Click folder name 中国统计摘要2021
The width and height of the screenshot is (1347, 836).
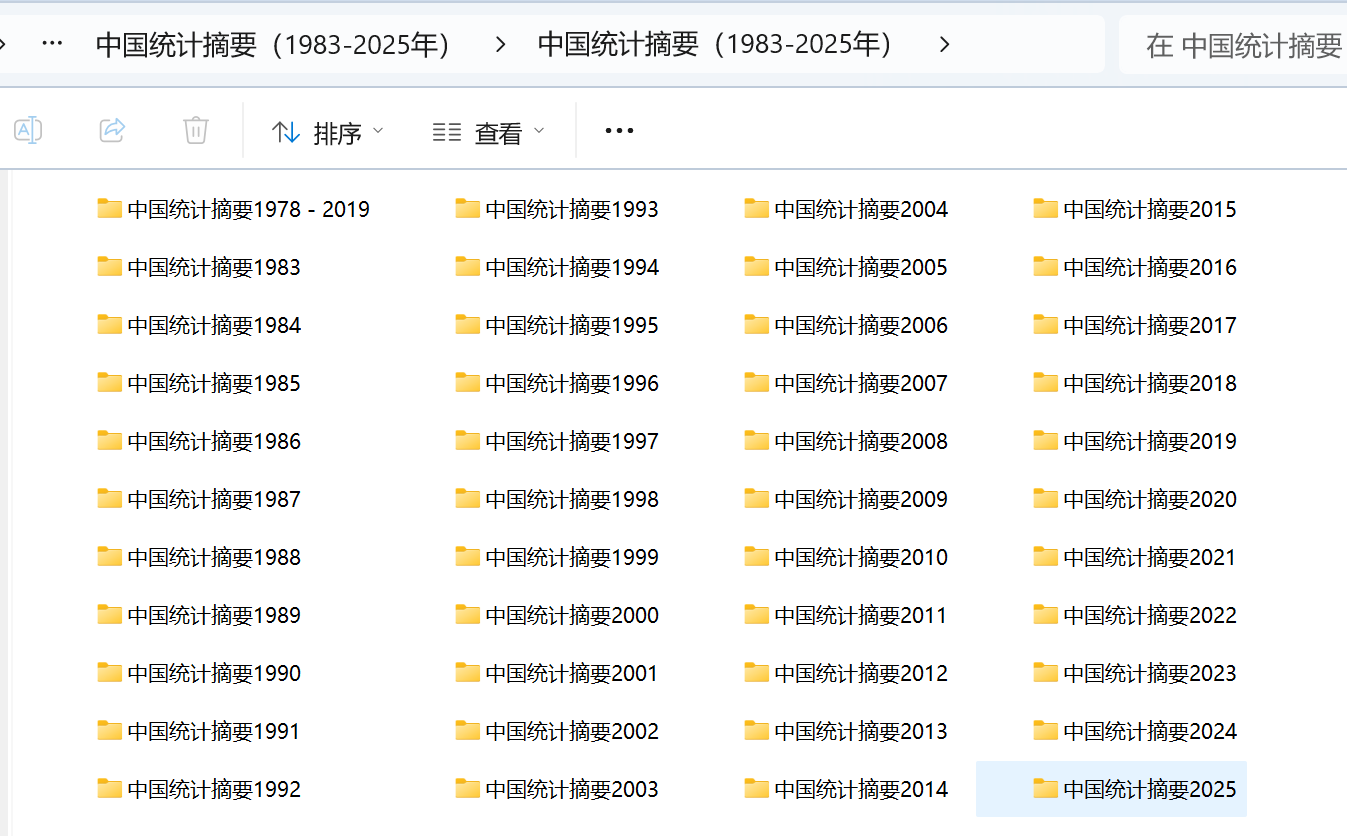pos(1150,557)
